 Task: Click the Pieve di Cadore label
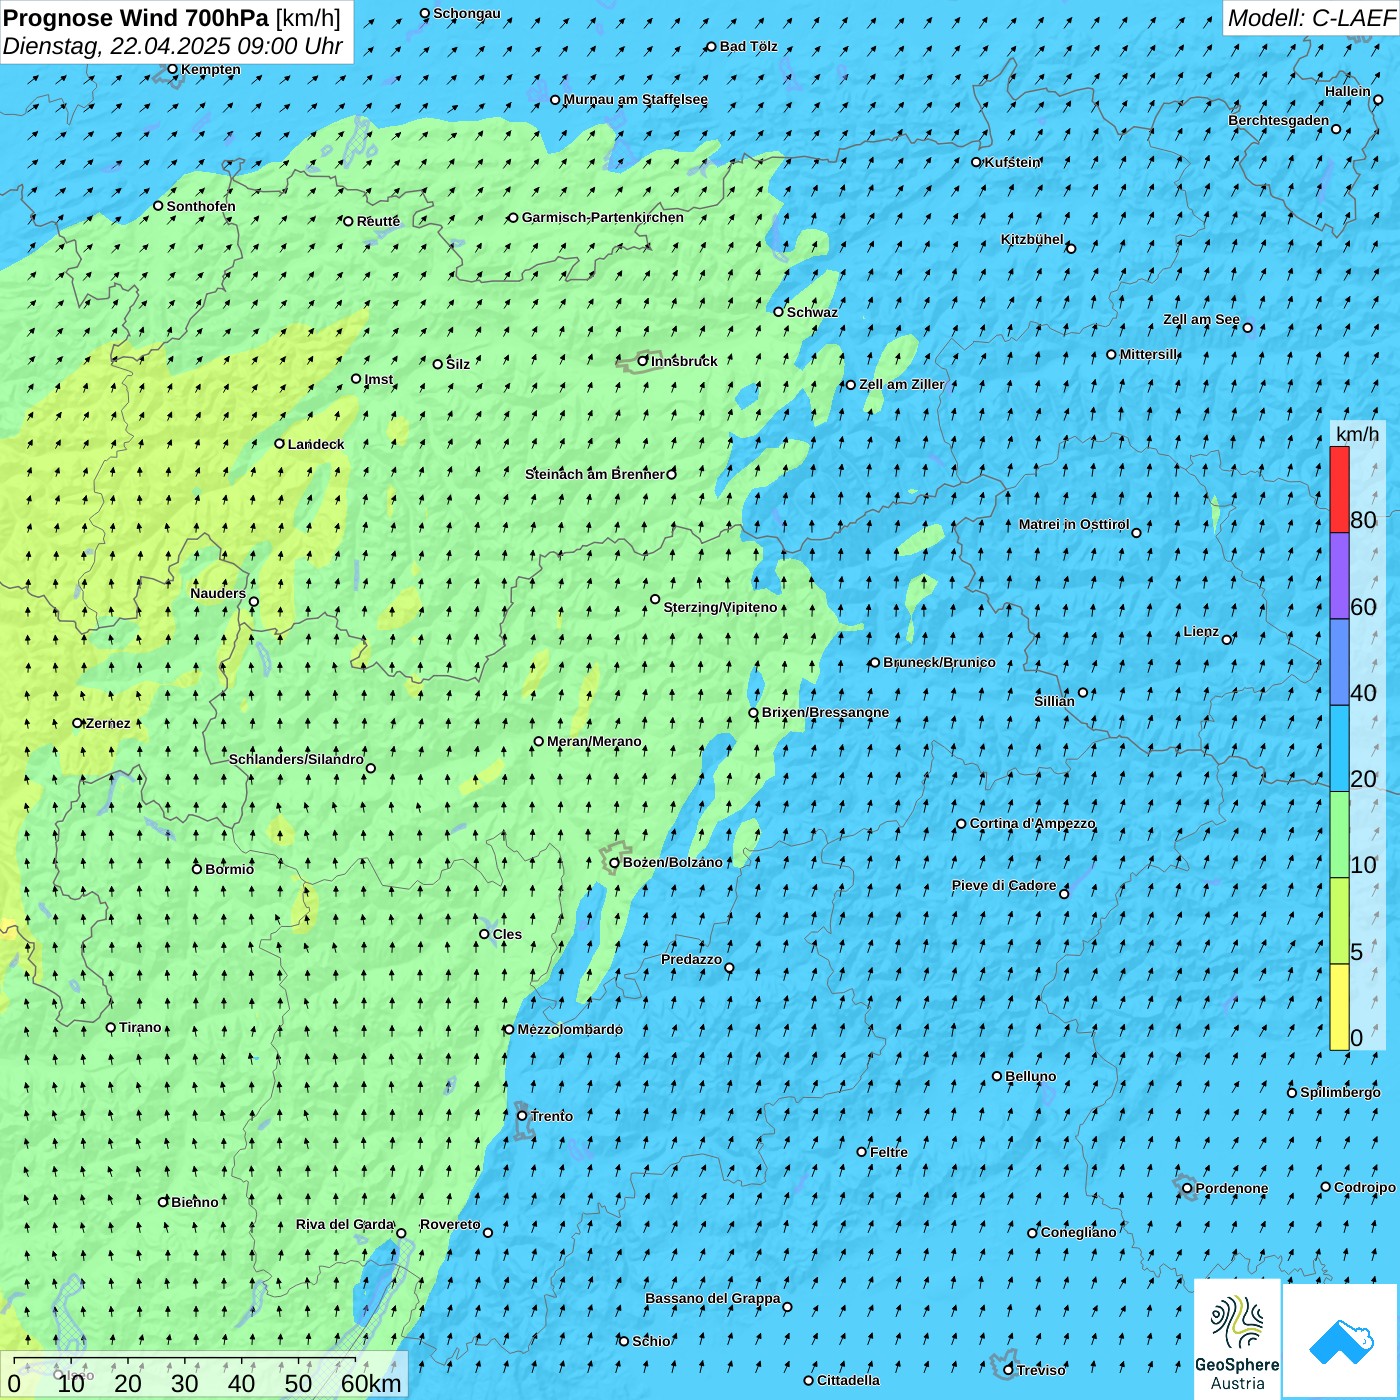(1003, 885)
